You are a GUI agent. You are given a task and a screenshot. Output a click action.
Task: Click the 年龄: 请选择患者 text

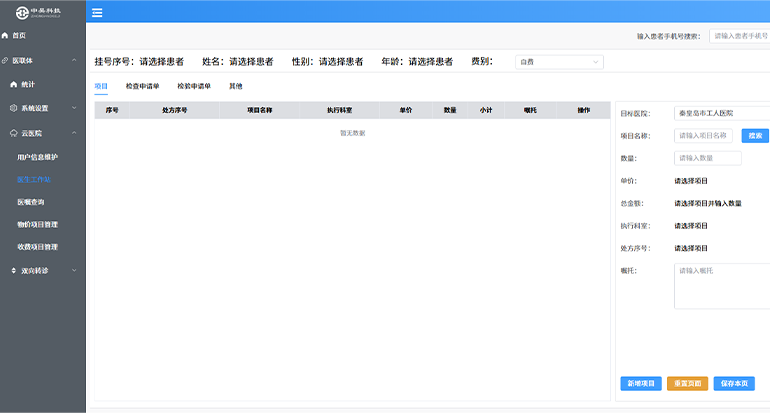point(417,62)
